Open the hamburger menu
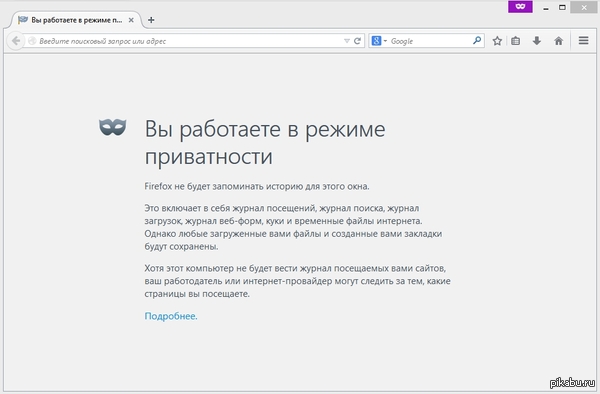Screen dimensions: 600x394 (584, 40)
